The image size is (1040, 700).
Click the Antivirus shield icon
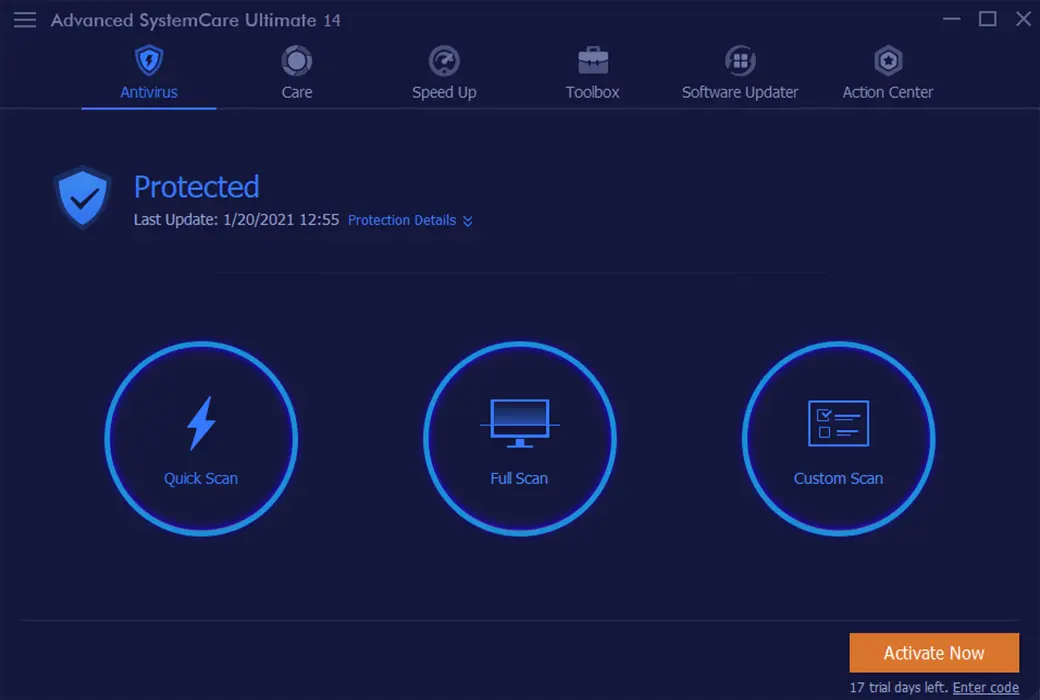tap(149, 61)
